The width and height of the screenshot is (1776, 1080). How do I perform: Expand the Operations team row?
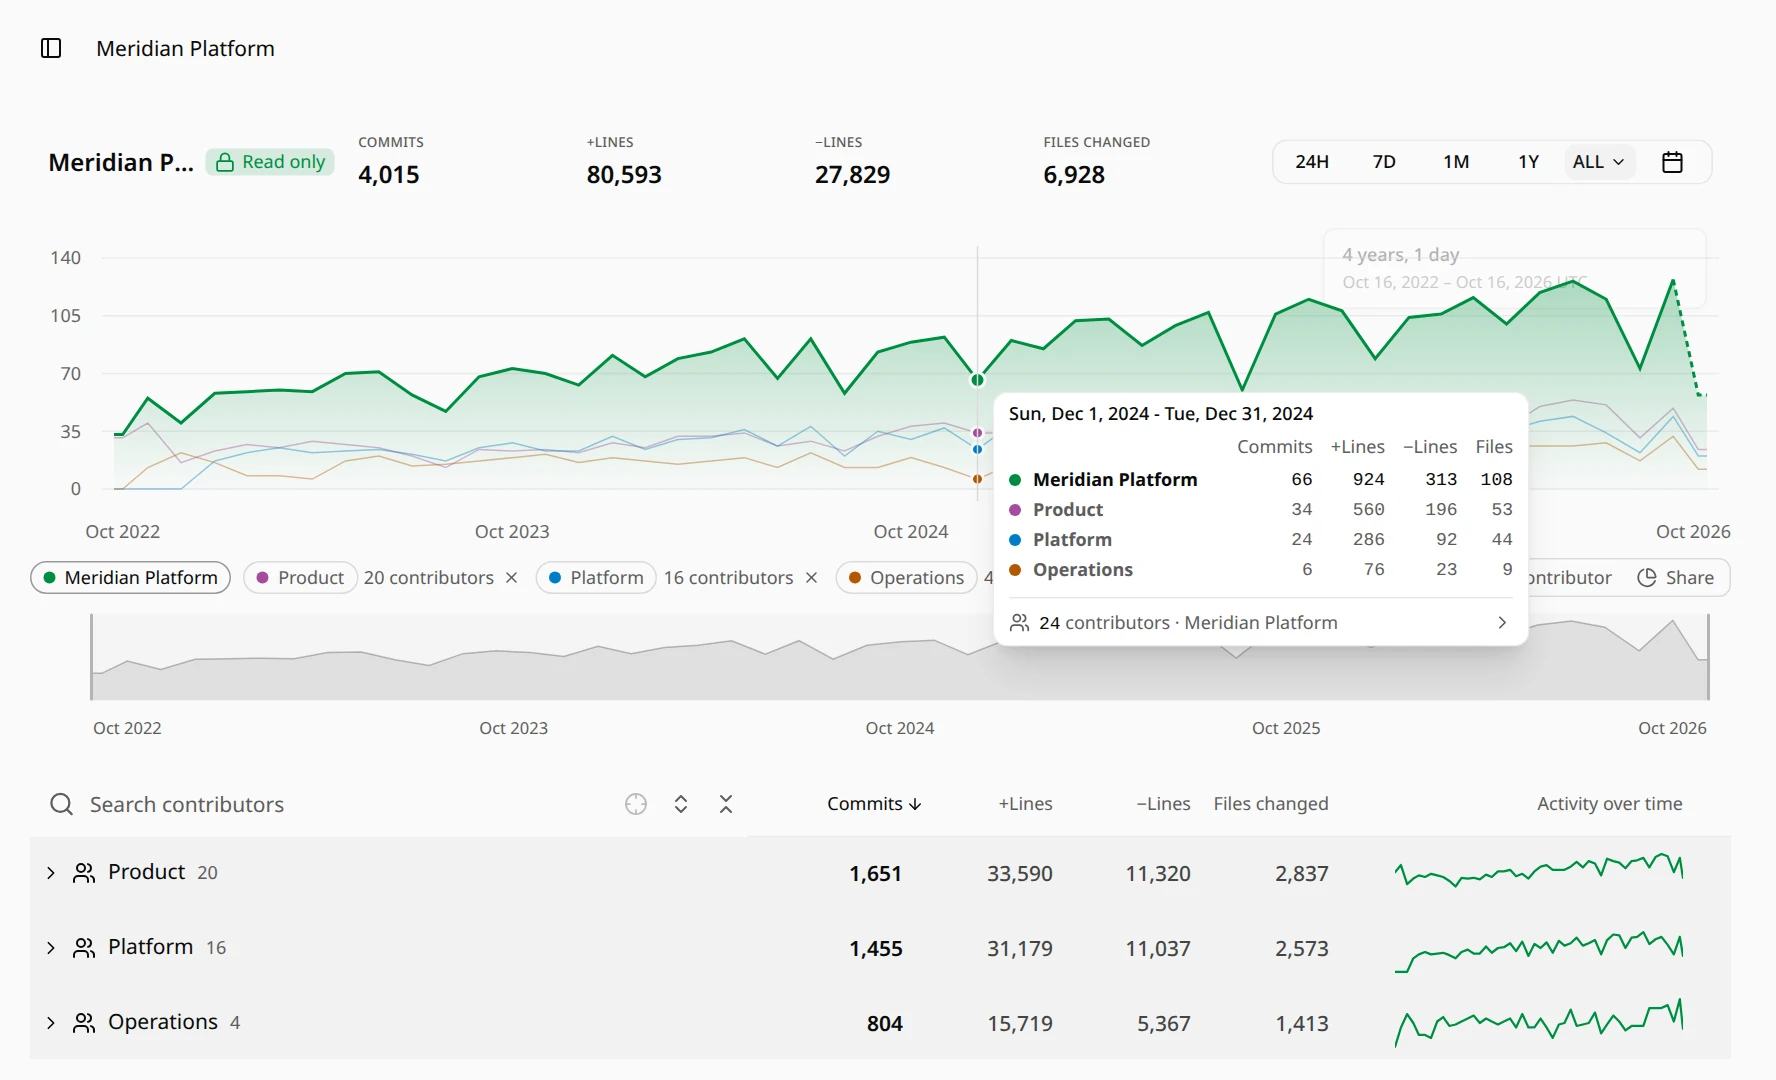coord(51,1023)
